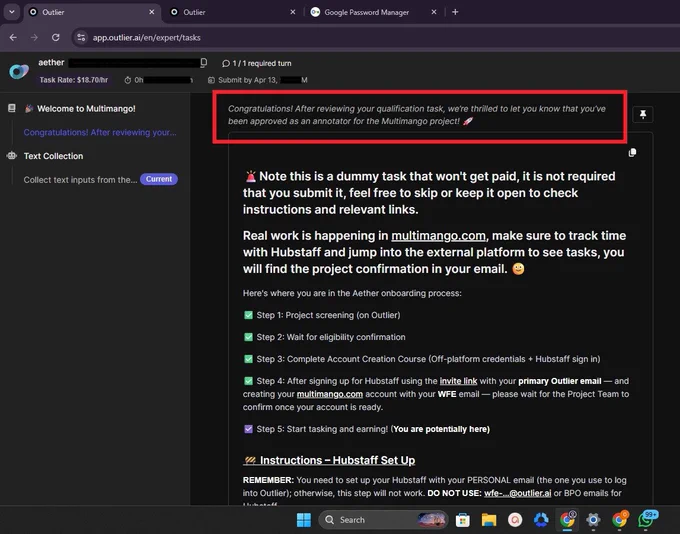Open the multimango.com link in bold paragraph
680x534 pixels.
(438, 236)
